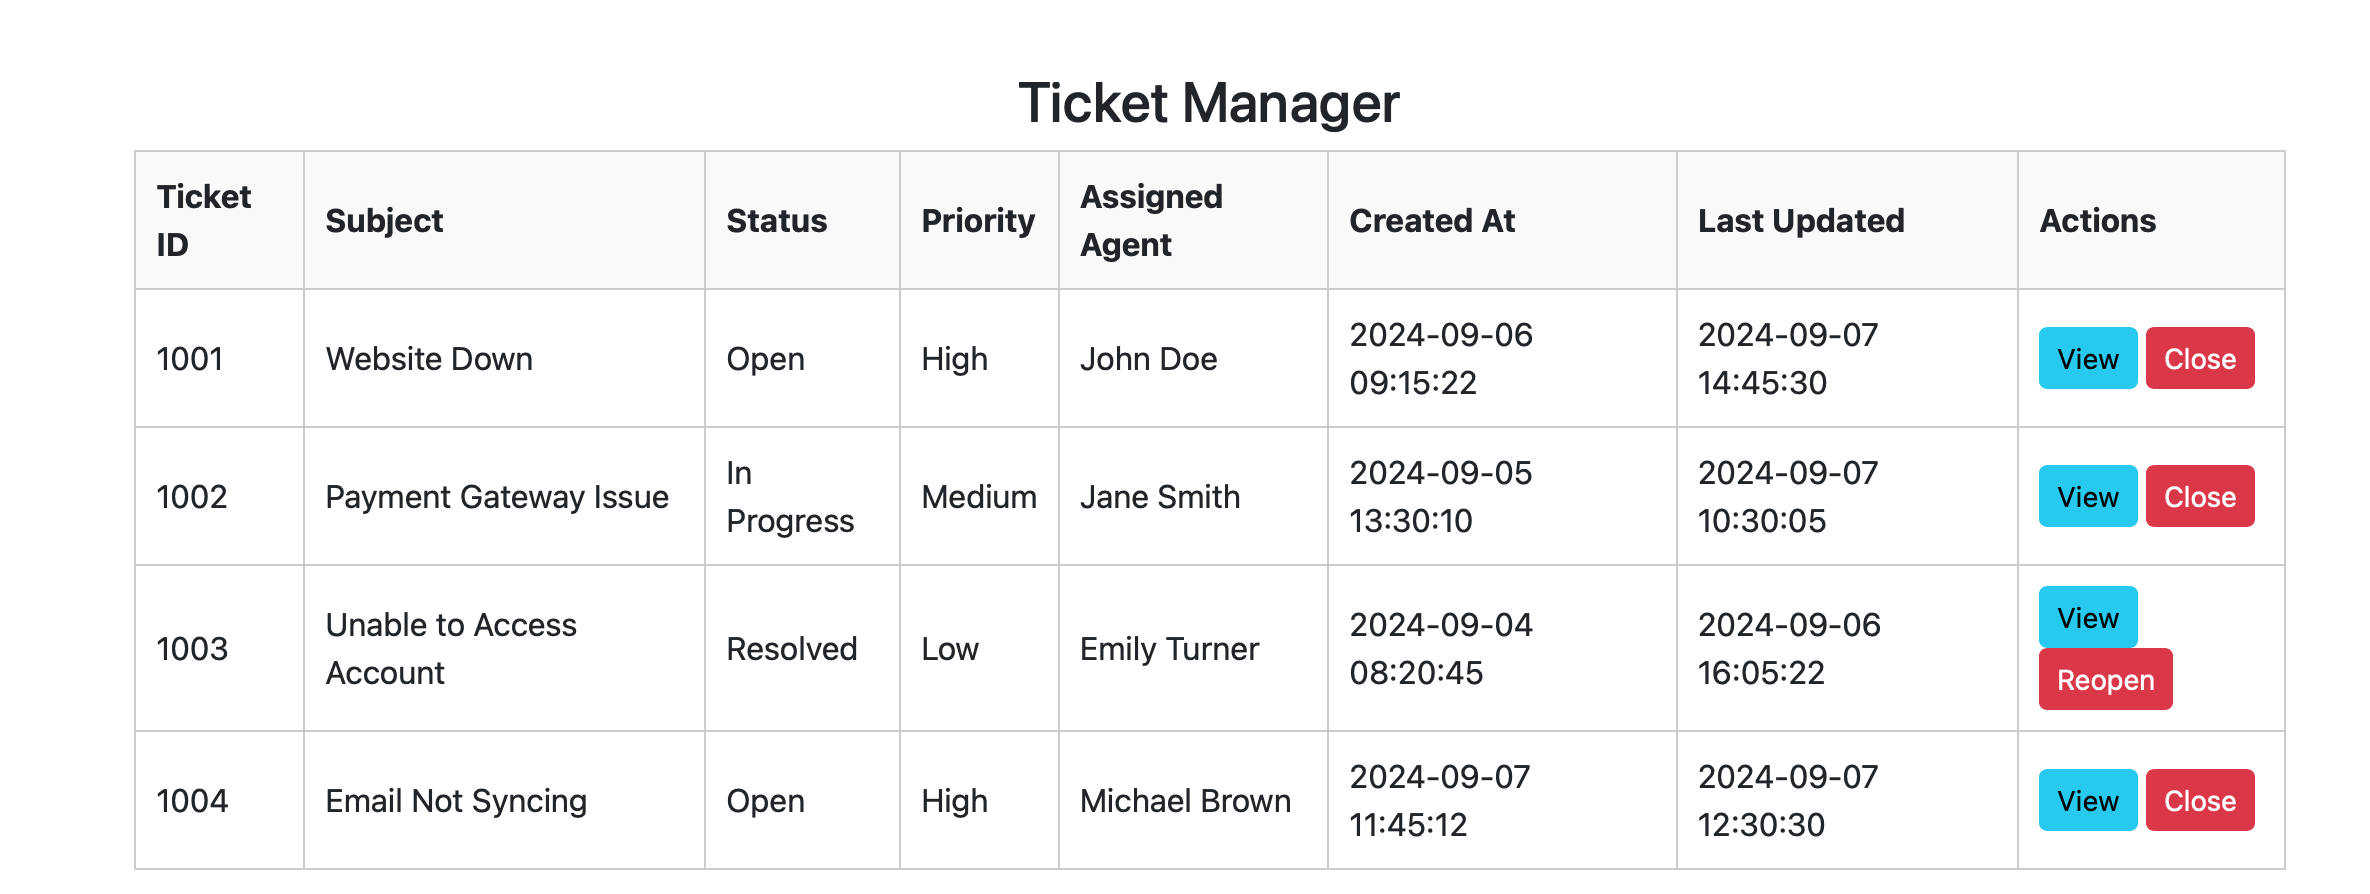This screenshot has height=894, width=2370.
Task: Click the Status column header
Action: [776, 220]
